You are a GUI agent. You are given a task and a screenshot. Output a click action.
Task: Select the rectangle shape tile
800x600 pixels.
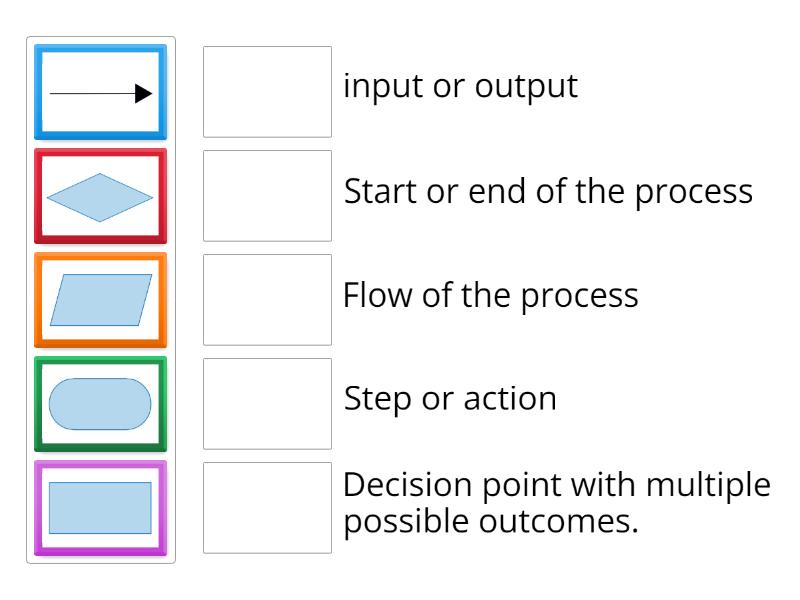(x=100, y=508)
